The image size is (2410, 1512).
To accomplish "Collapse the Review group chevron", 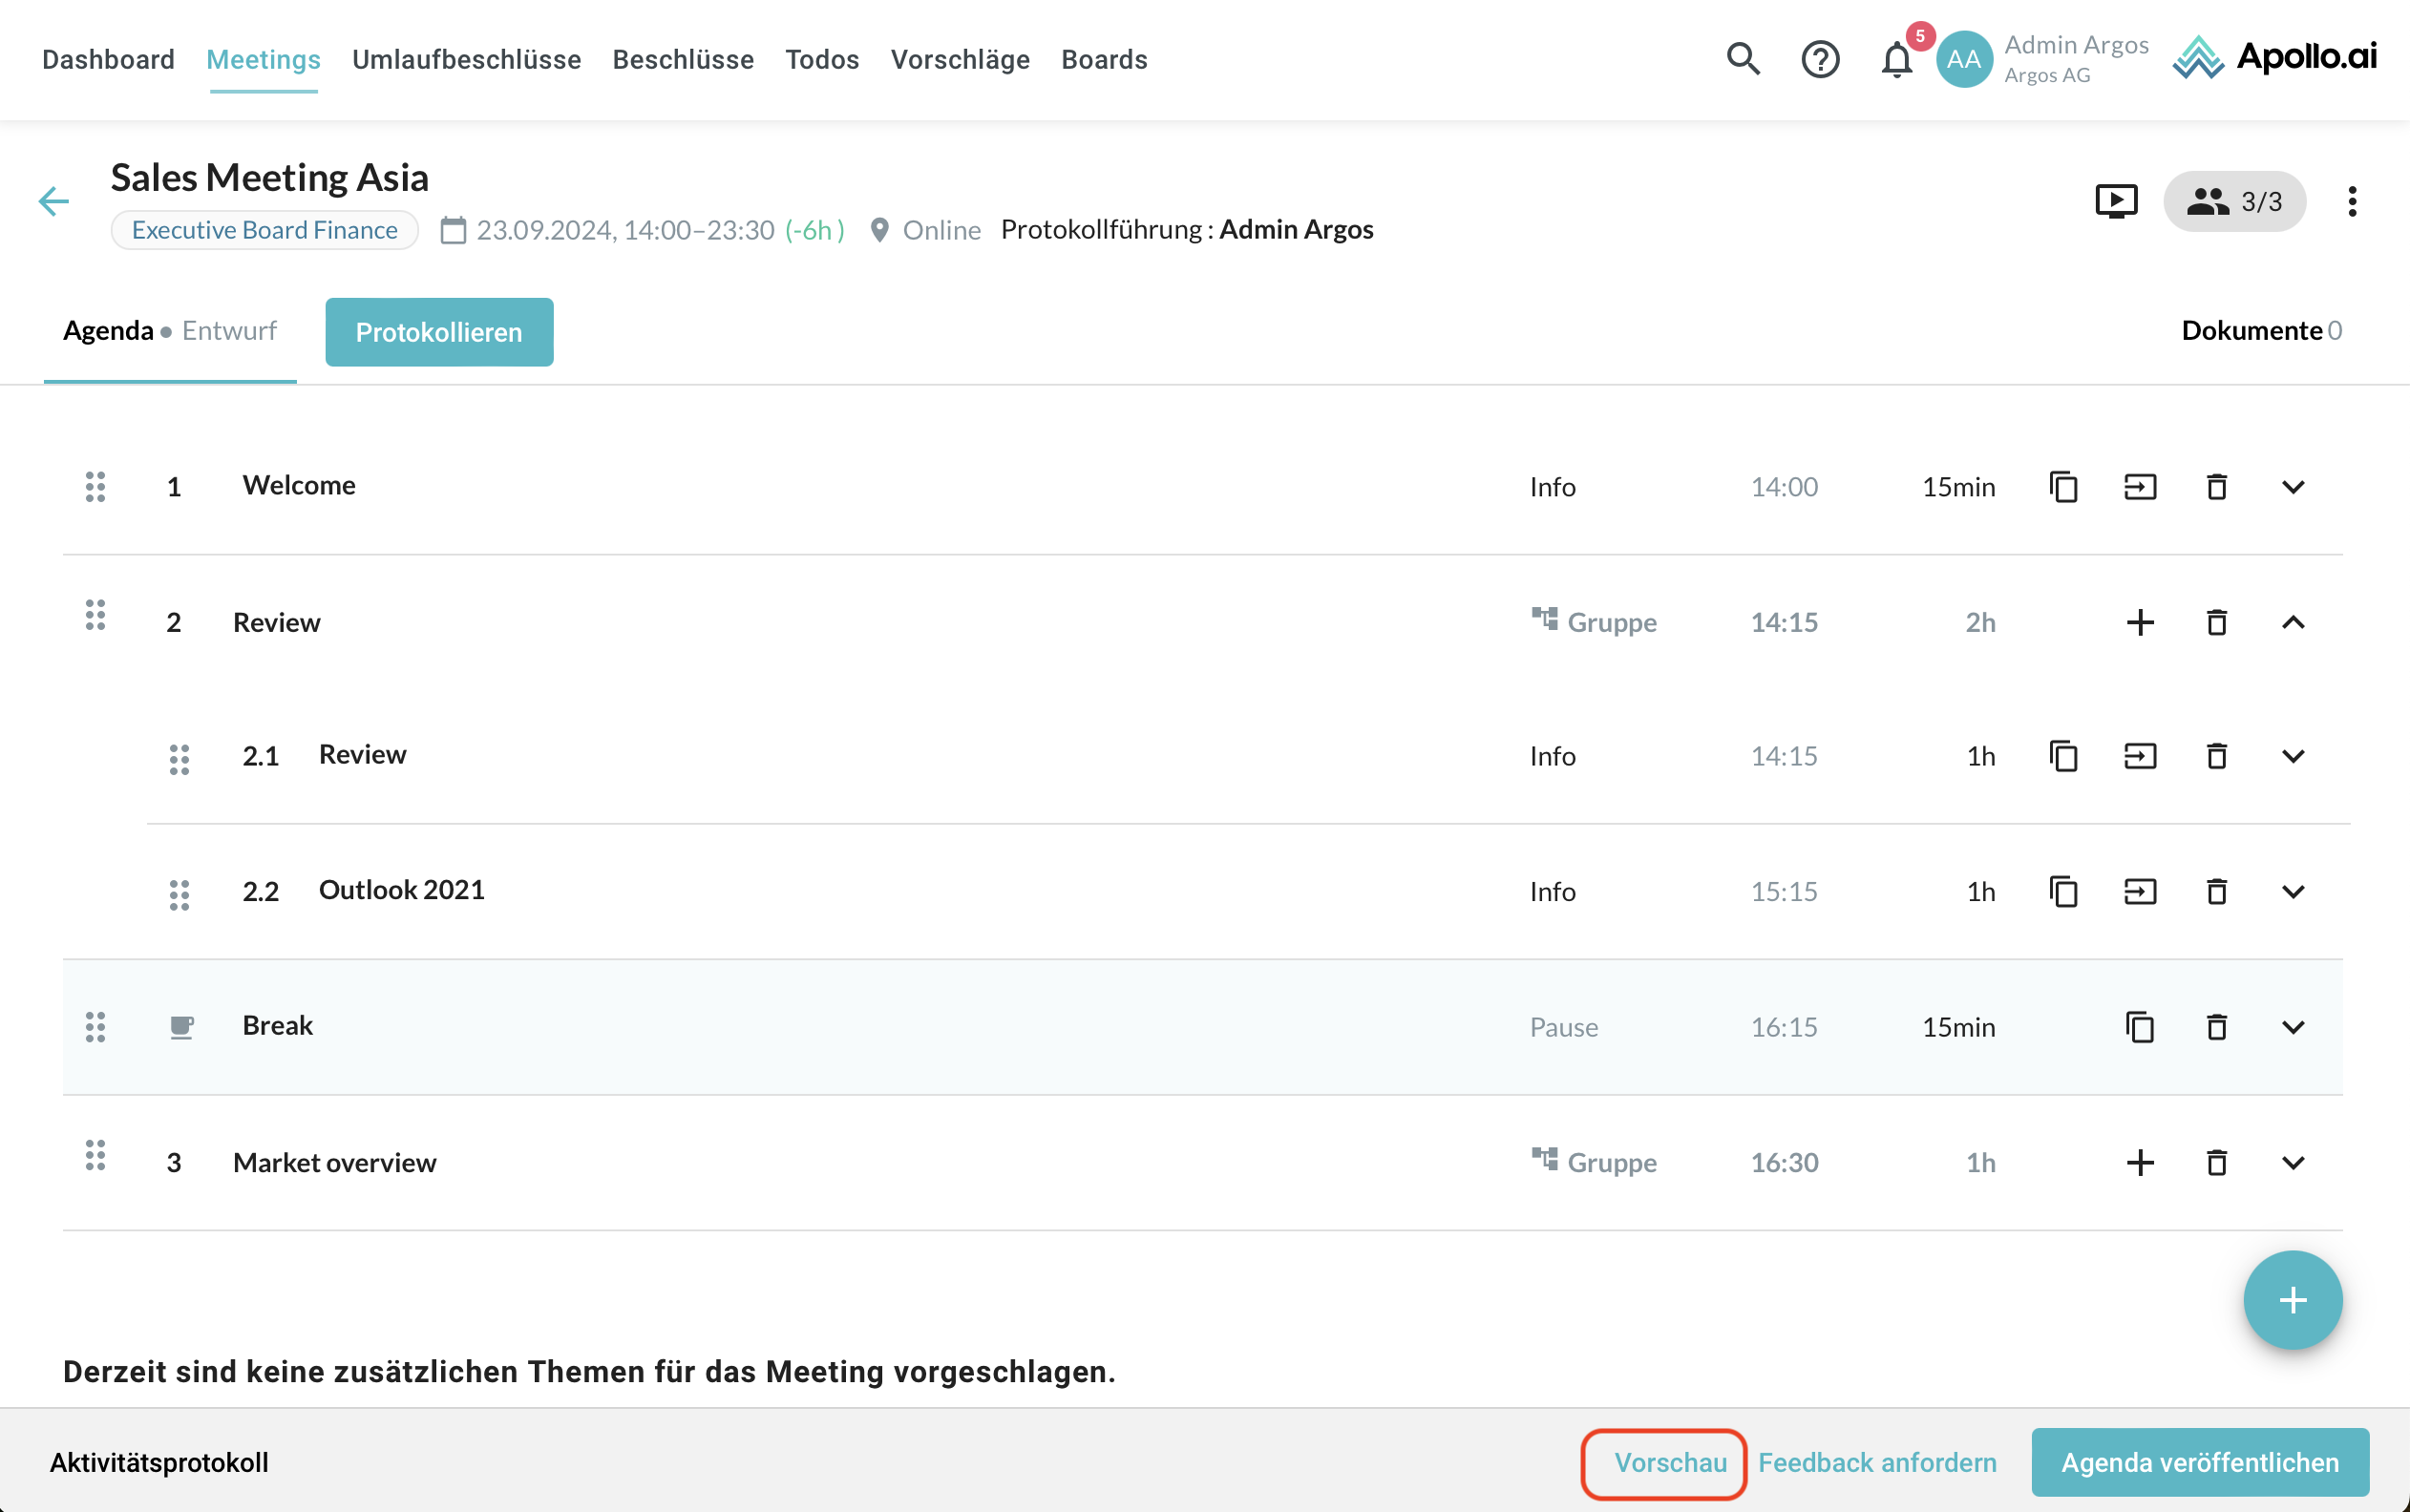I will [2292, 622].
